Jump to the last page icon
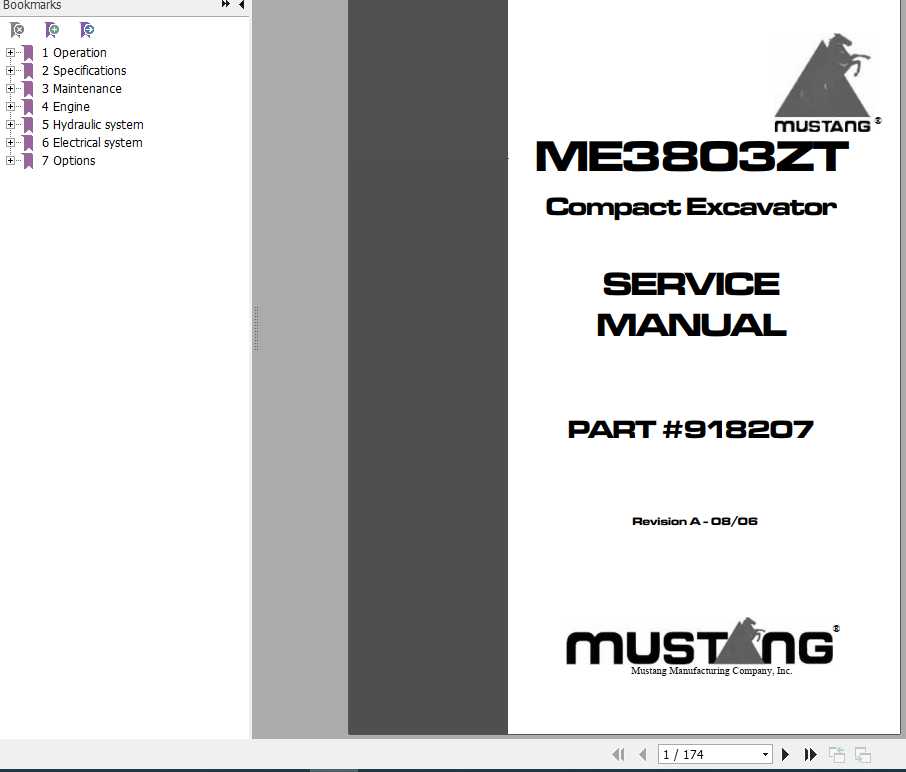Viewport: 906px width, 772px height. coord(810,754)
